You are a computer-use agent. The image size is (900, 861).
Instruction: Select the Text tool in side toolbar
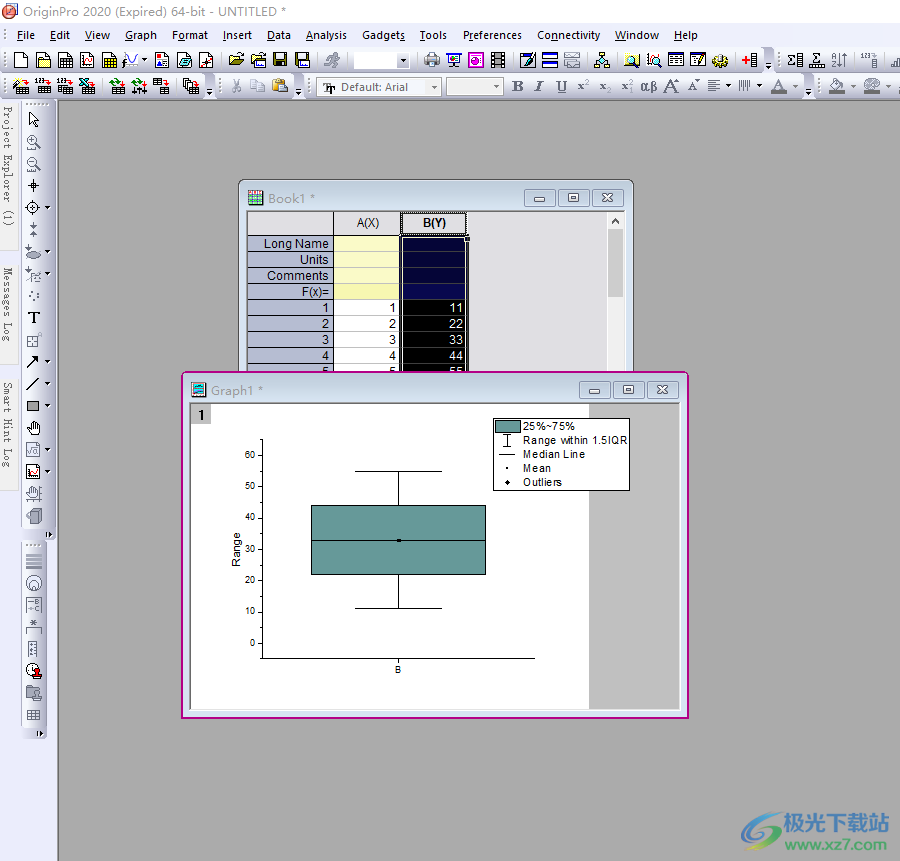[x=33, y=318]
